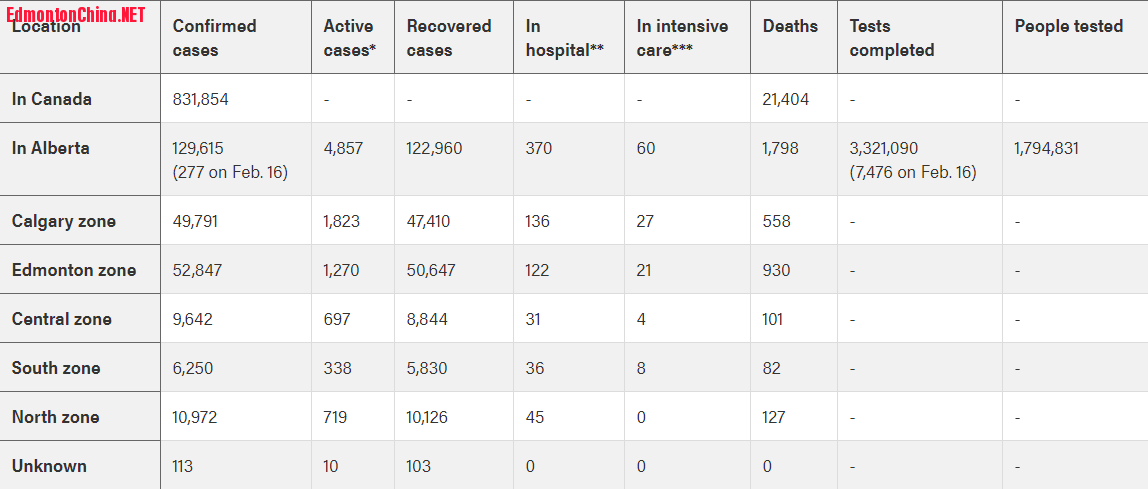Click the Active cases column header
The image size is (1148, 489).
[350, 38]
